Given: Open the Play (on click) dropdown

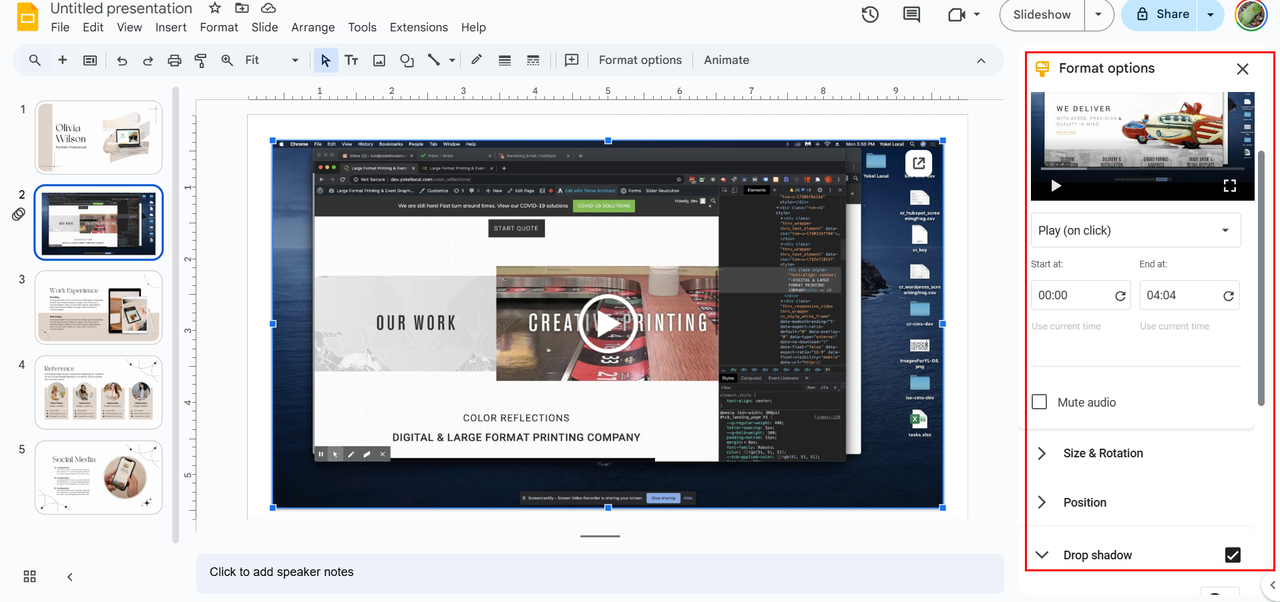Looking at the screenshot, I should click(x=1136, y=230).
